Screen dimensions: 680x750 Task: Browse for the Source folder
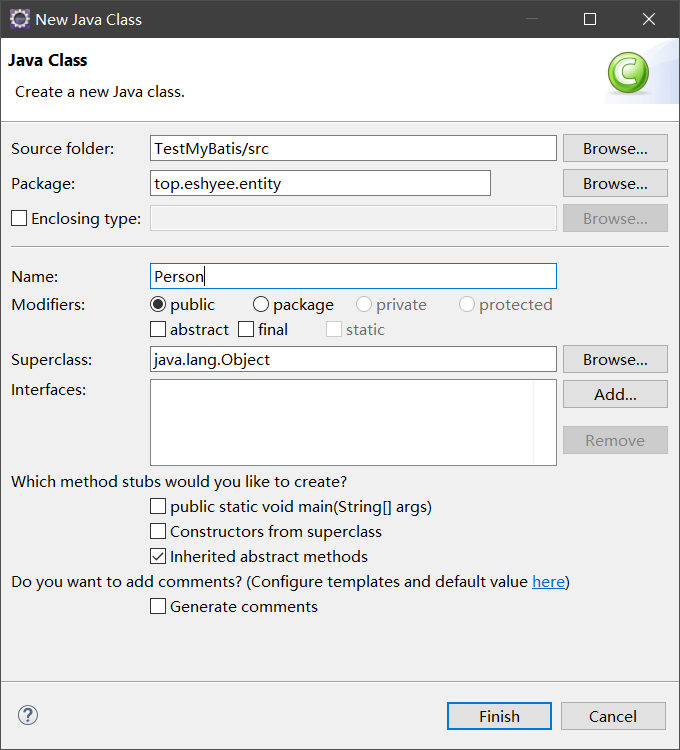pos(615,148)
